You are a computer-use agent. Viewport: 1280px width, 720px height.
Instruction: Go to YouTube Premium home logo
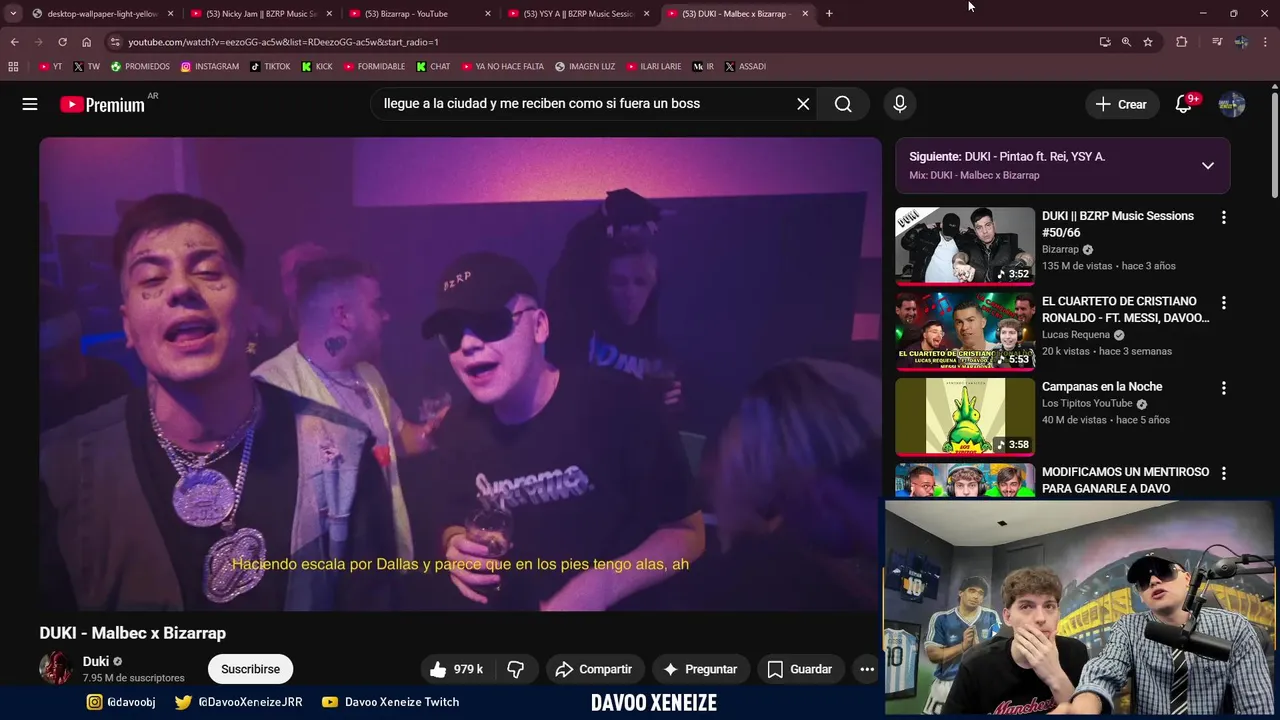pos(103,104)
